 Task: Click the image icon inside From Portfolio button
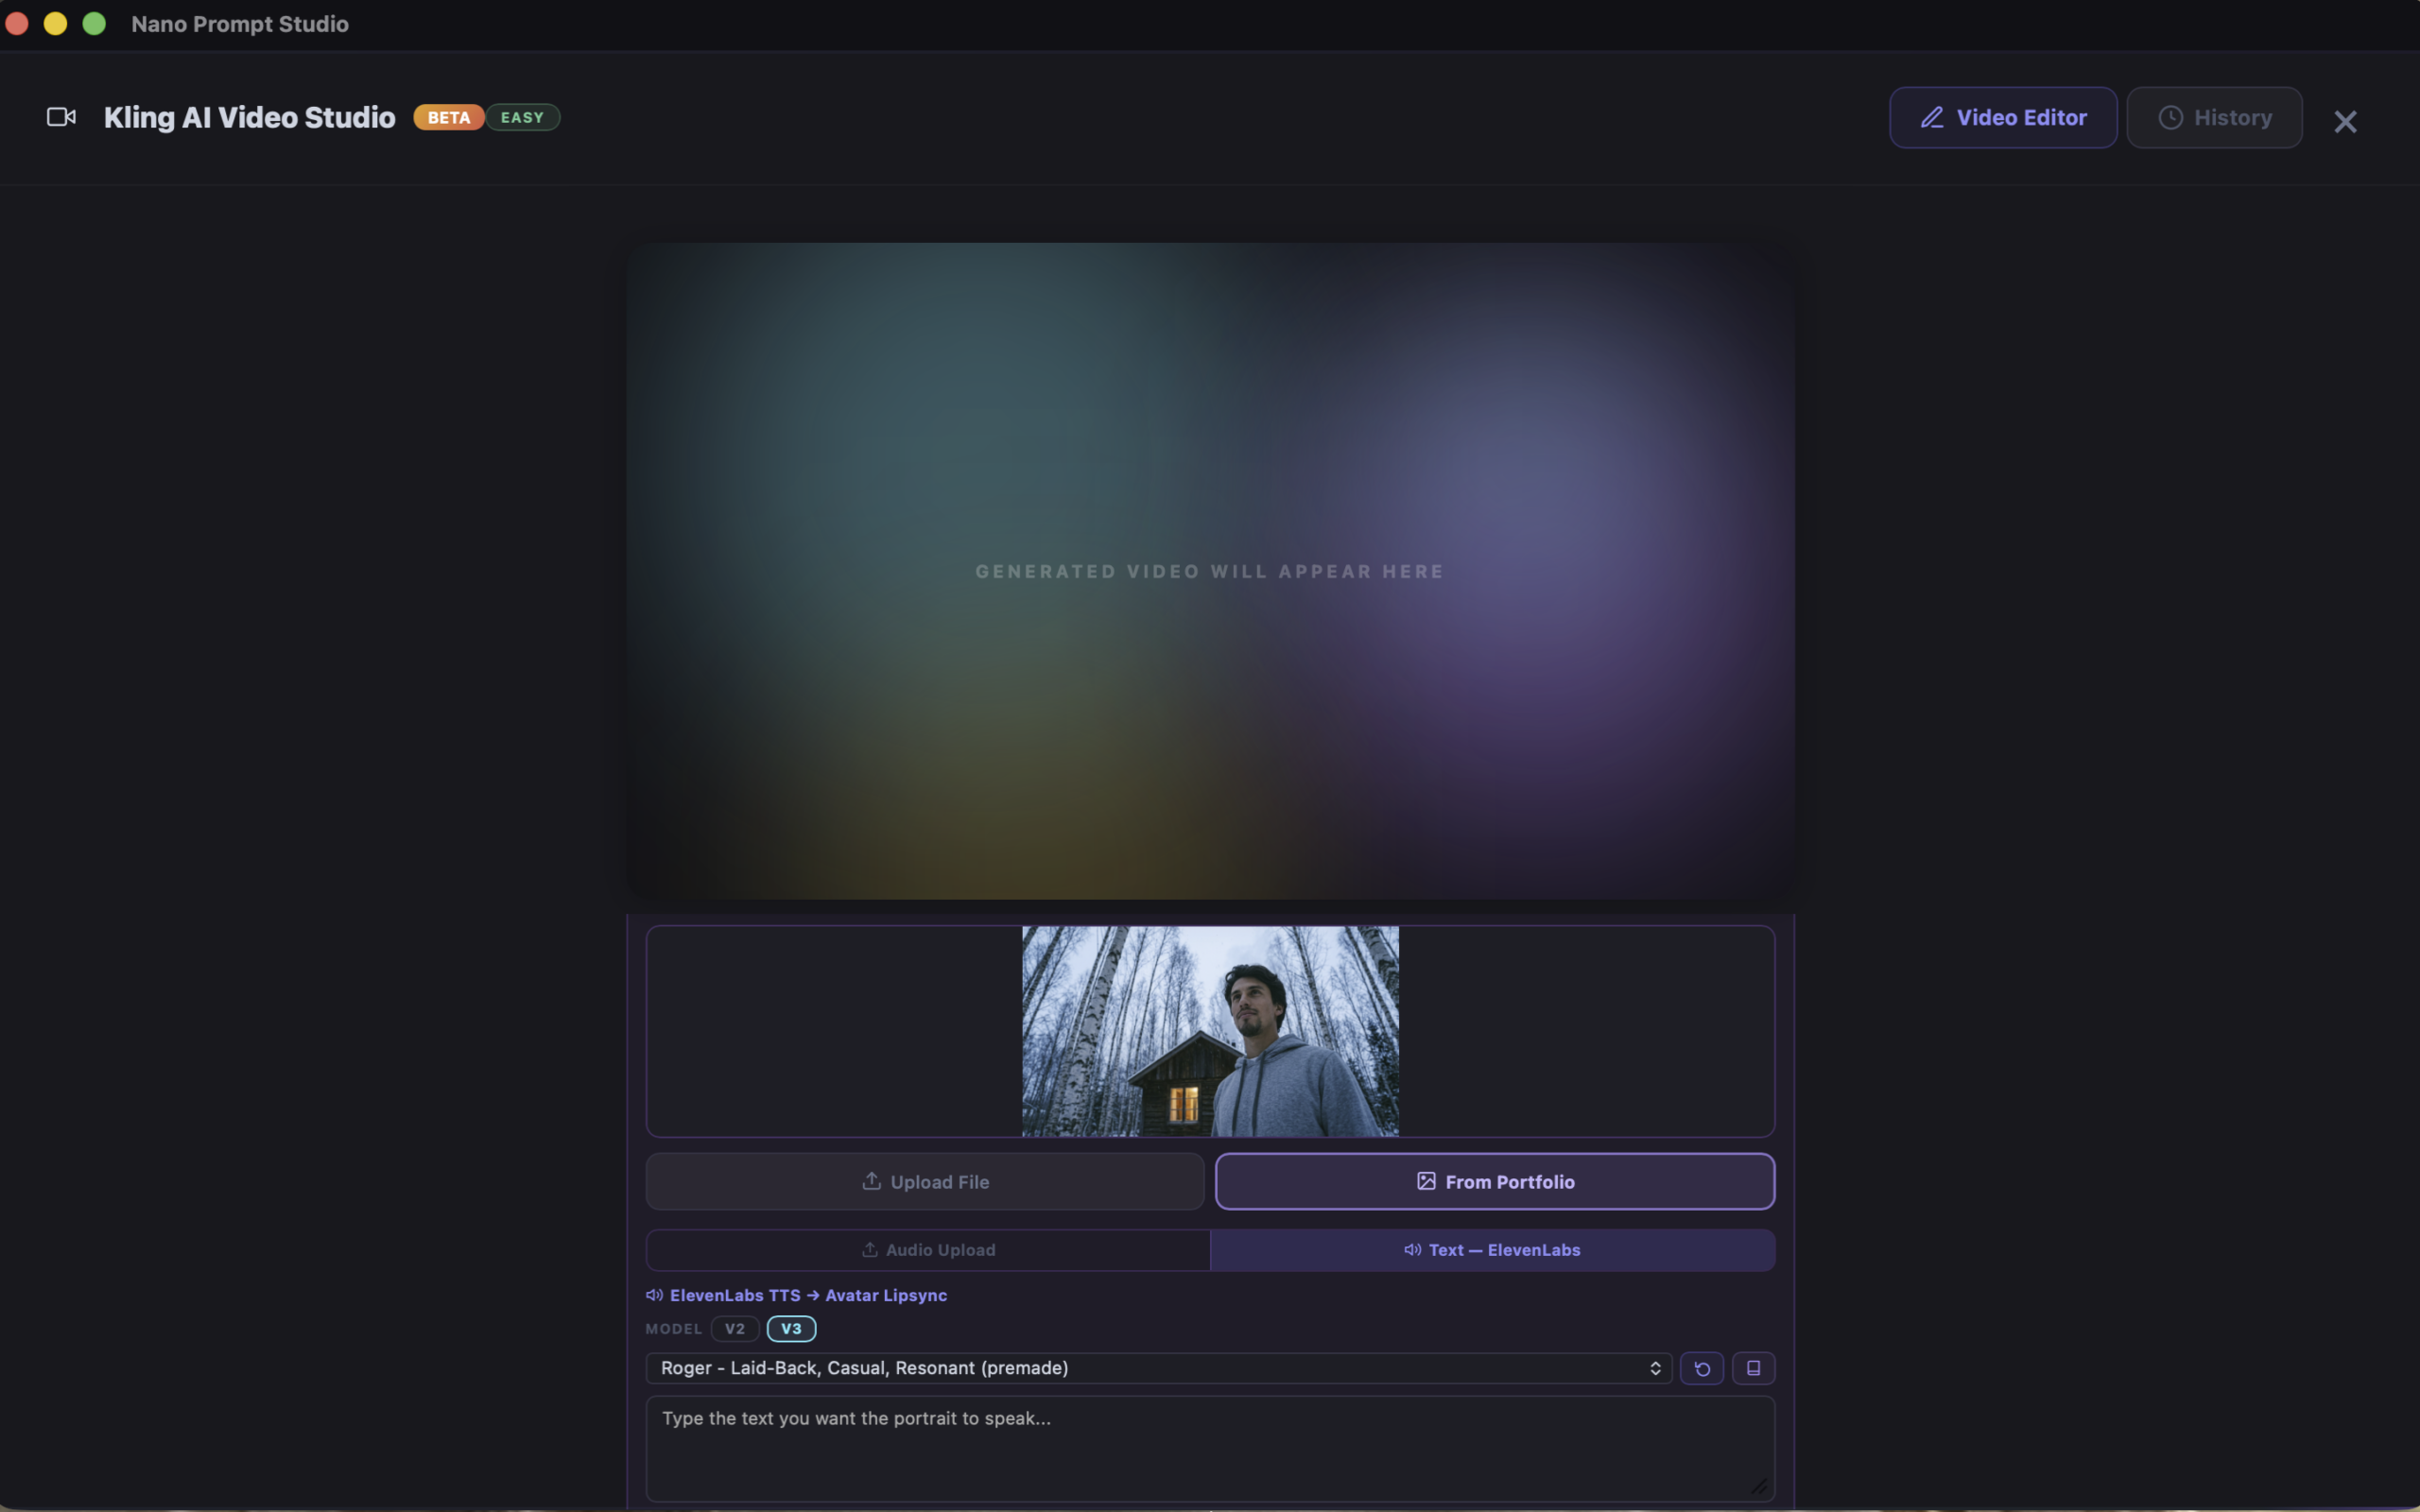[1426, 1180]
